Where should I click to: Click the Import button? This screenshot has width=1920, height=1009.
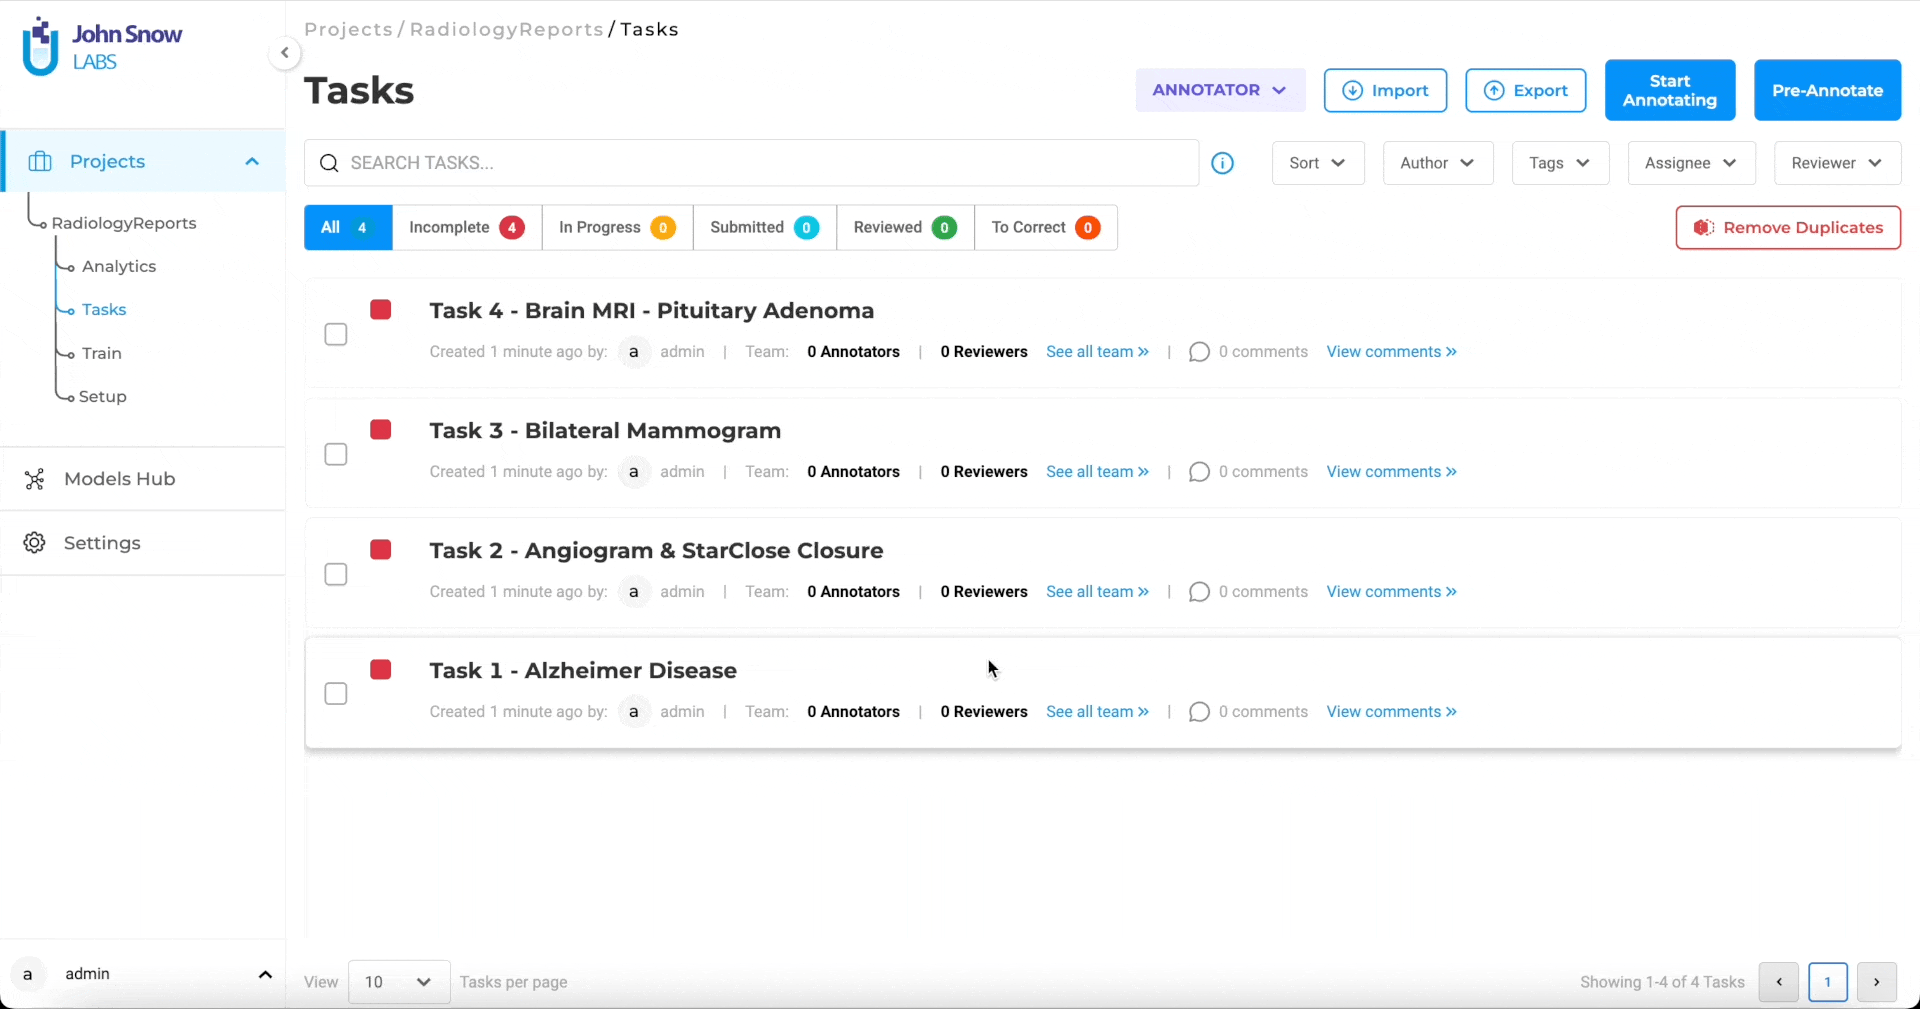pos(1385,90)
